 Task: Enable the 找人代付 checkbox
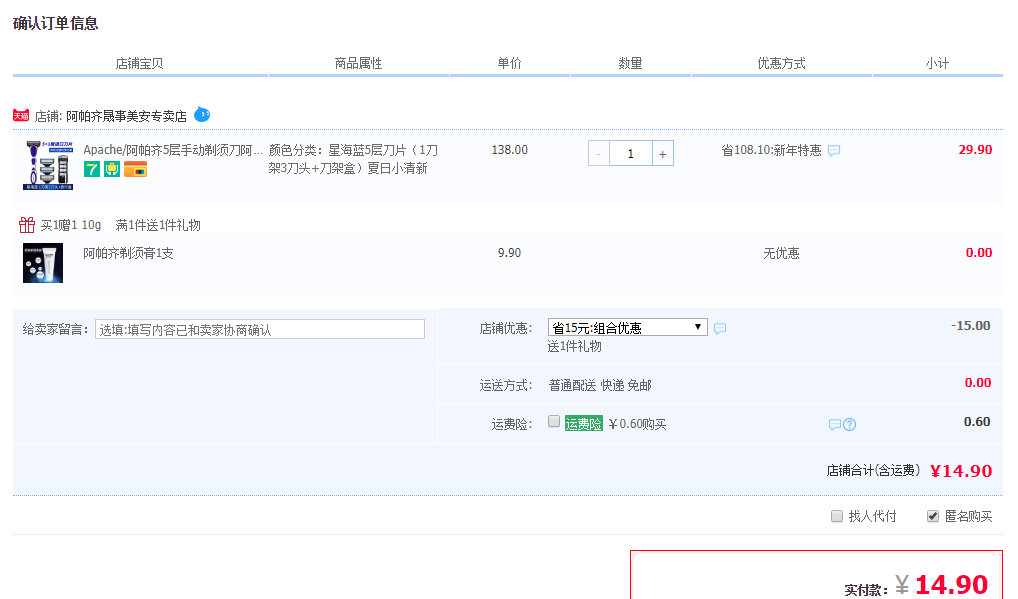[837, 516]
